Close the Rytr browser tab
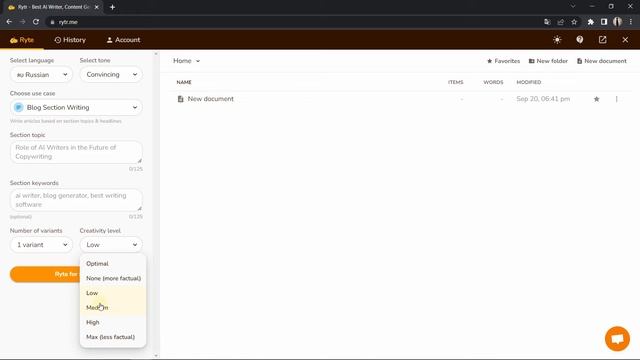 click(x=97, y=7)
